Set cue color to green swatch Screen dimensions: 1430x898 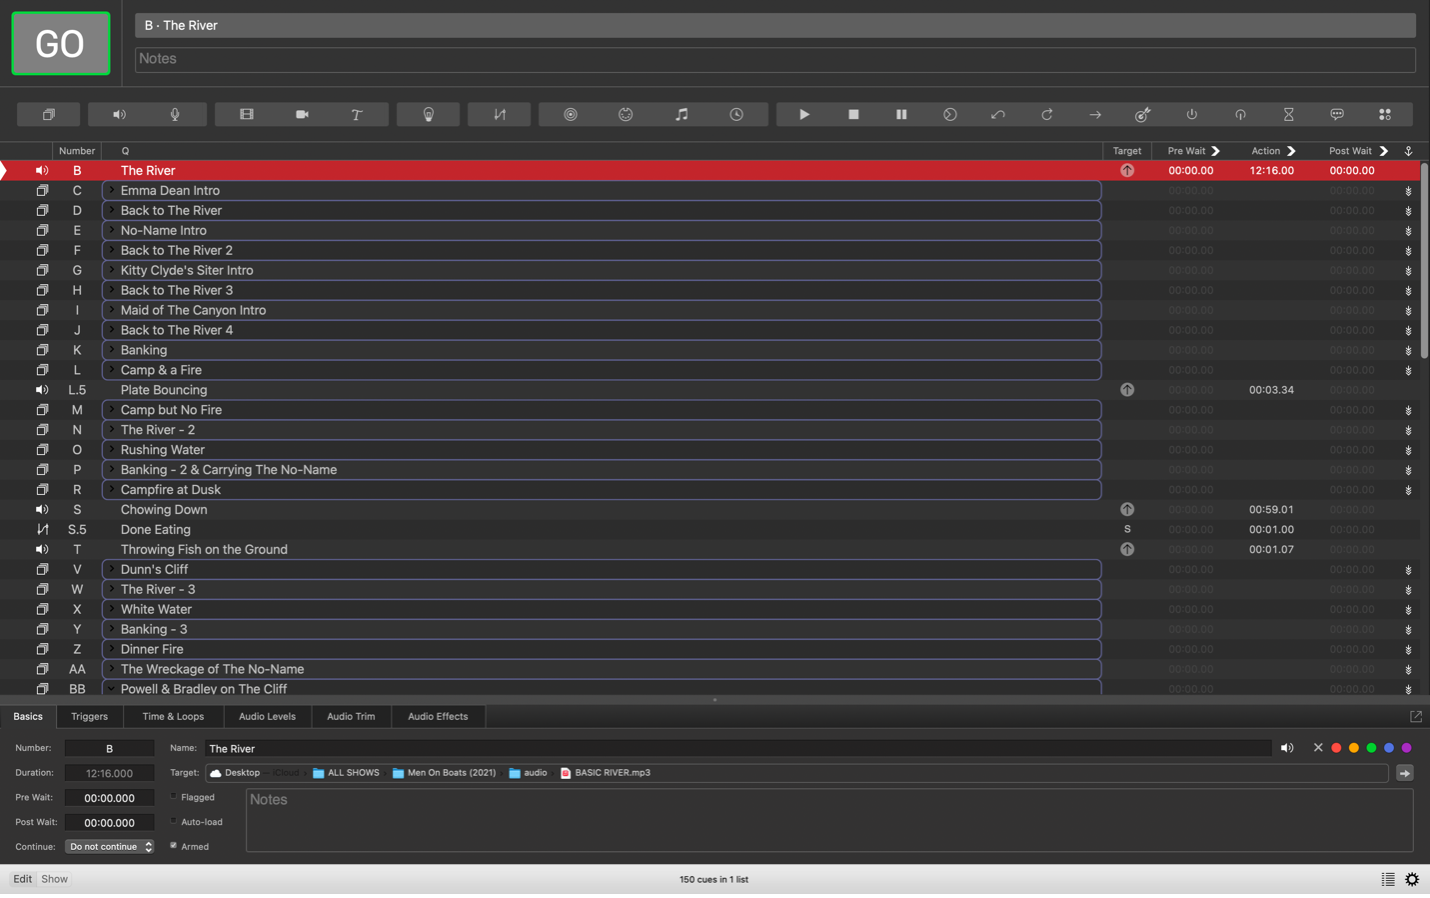pyautogui.click(x=1371, y=748)
